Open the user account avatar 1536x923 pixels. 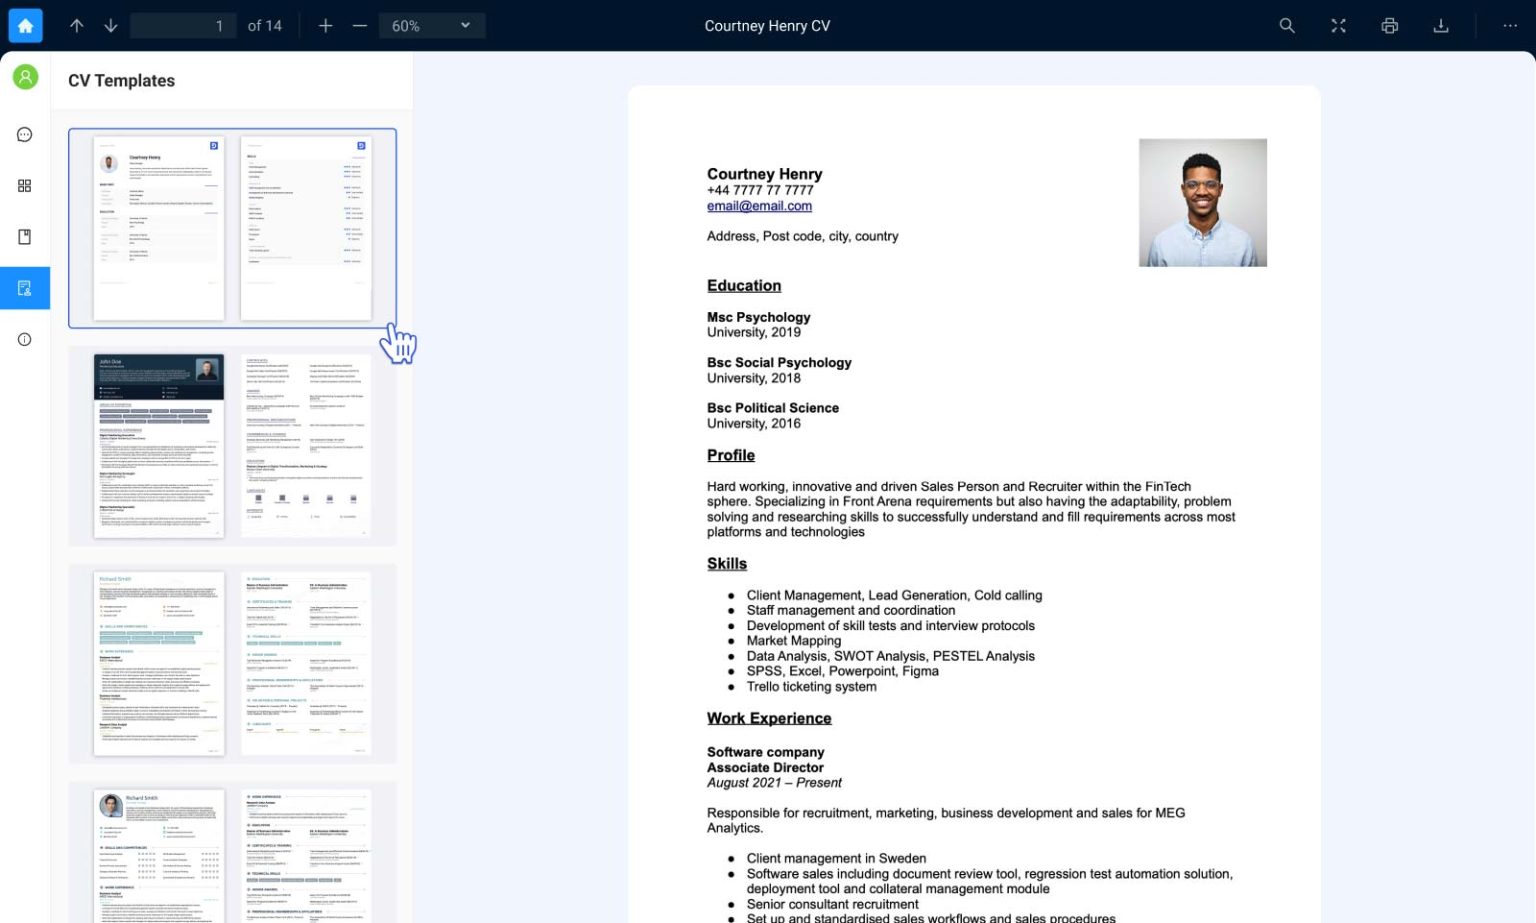point(25,76)
